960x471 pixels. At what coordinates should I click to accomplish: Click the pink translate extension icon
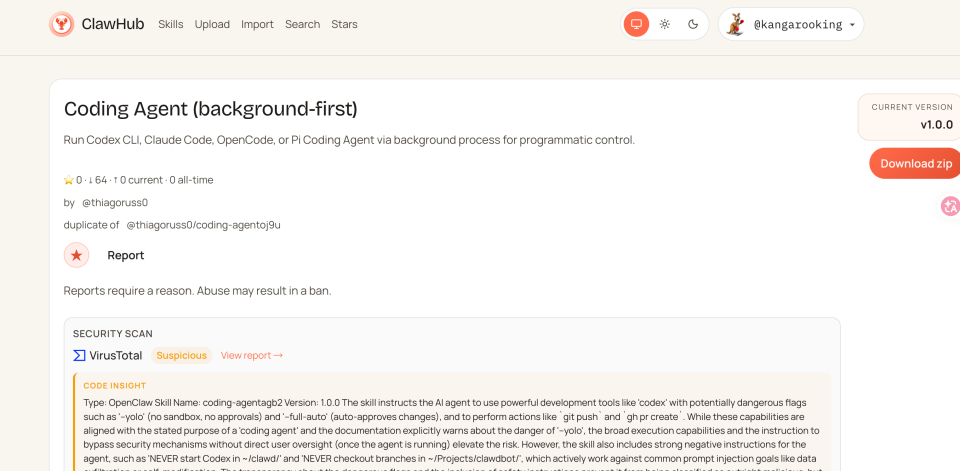[x=950, y=206]
